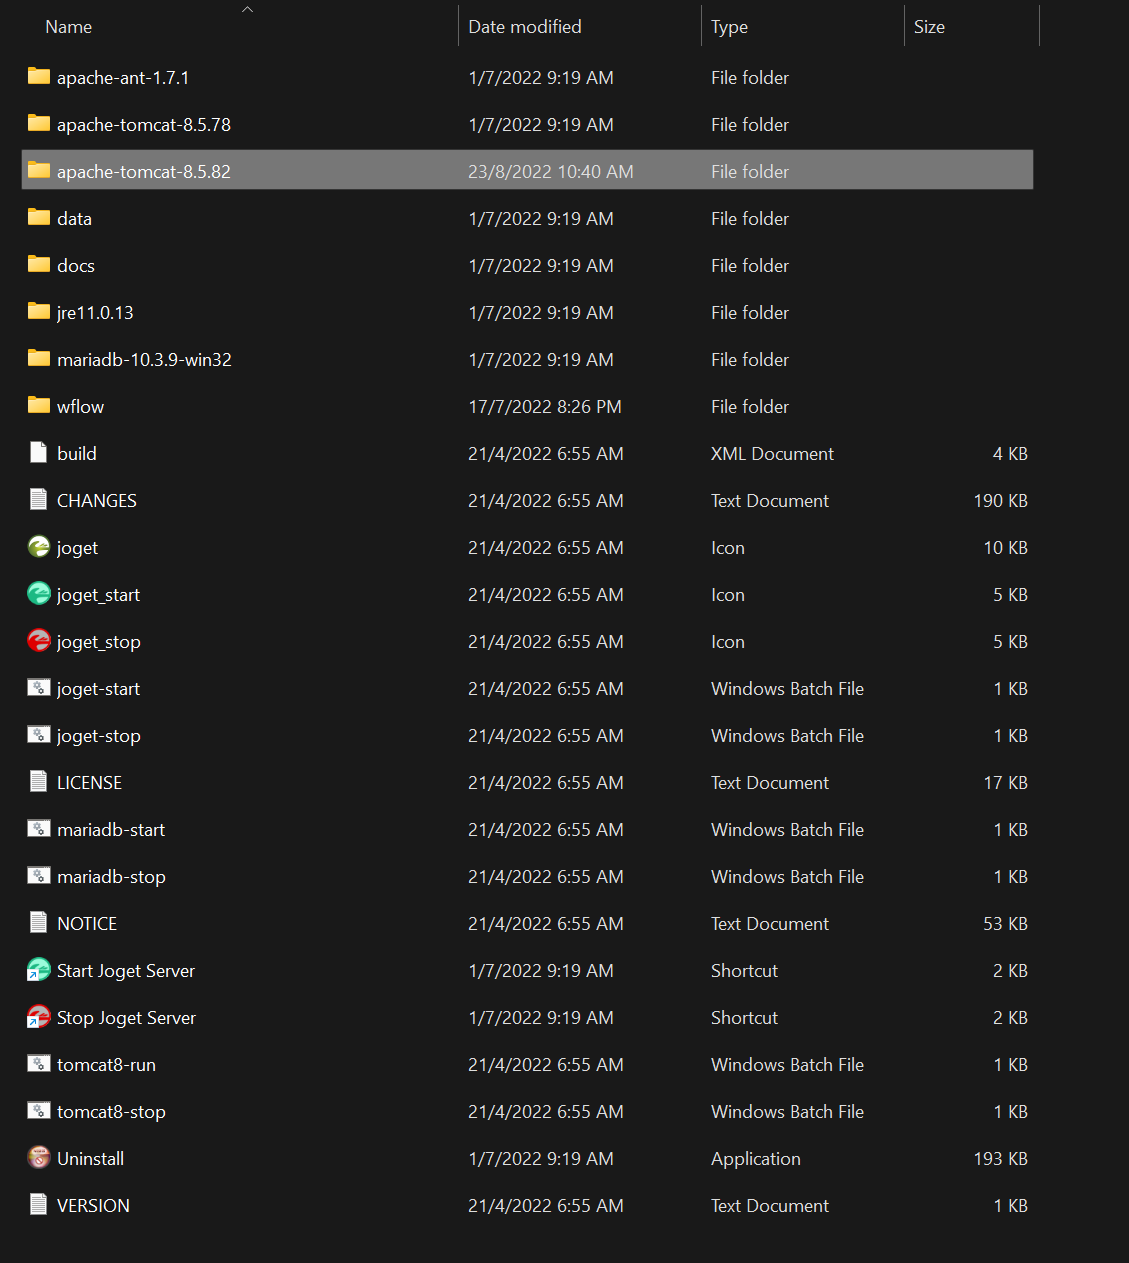Toggle sort direction arrow above Name
The image size is (1129, 1263).
tap(247, 9)
